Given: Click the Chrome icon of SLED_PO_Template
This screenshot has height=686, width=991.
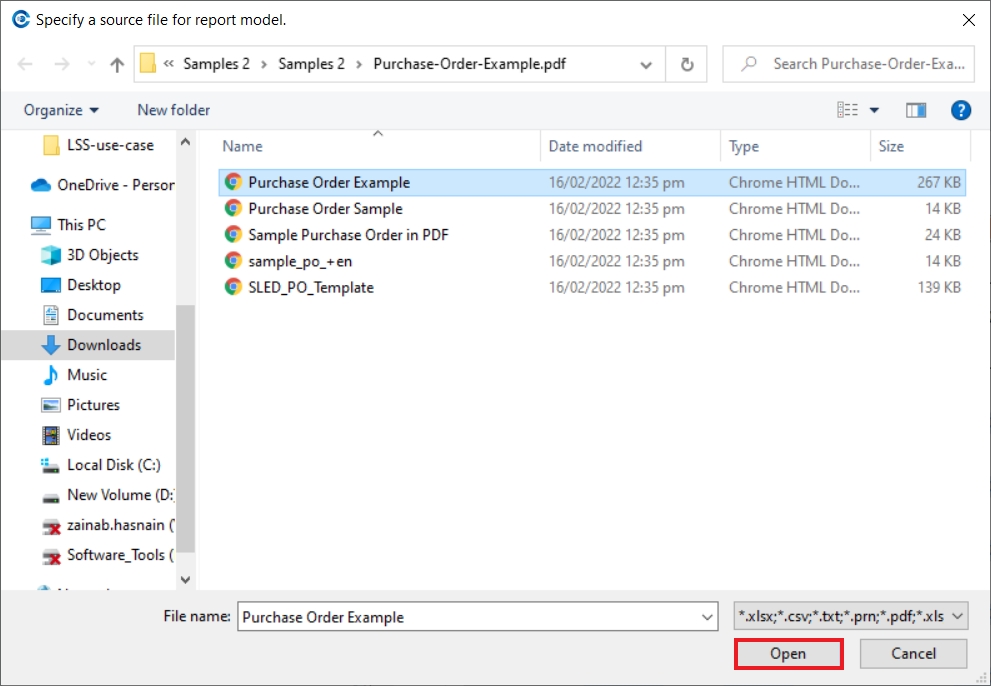Looking at the screenshot, I should tap(233, 287).
